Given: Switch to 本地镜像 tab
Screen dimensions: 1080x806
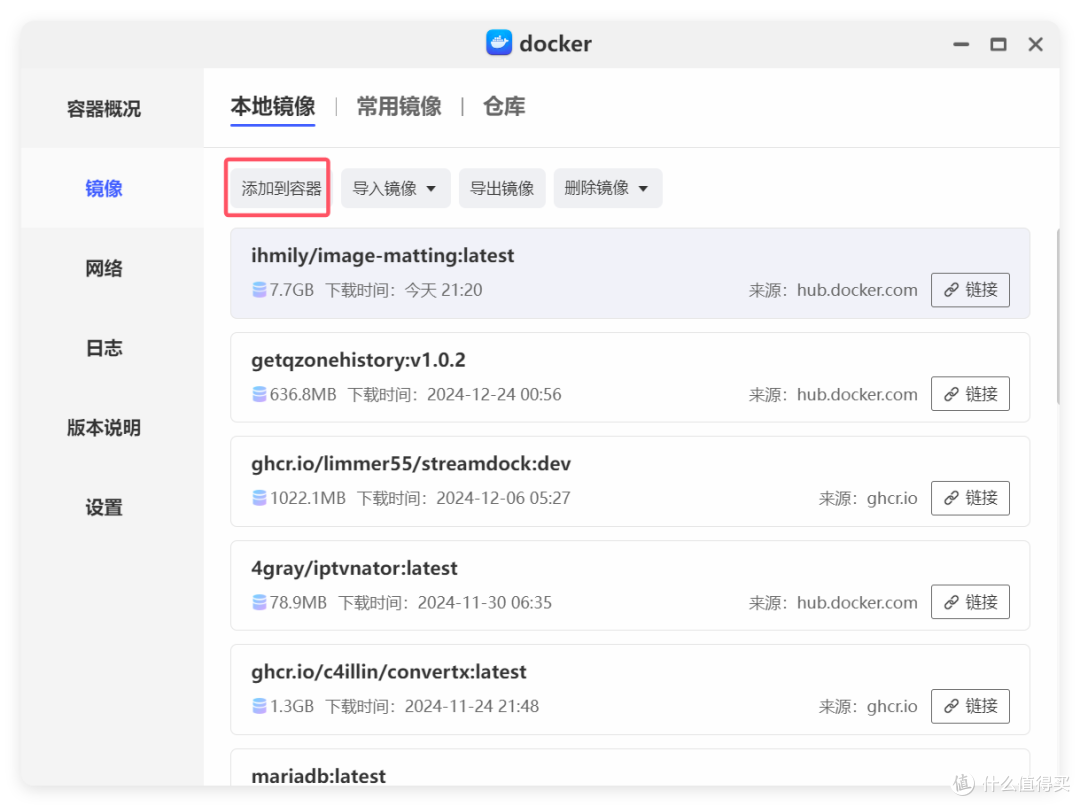Looking at the screenshot, I should 273,107.
